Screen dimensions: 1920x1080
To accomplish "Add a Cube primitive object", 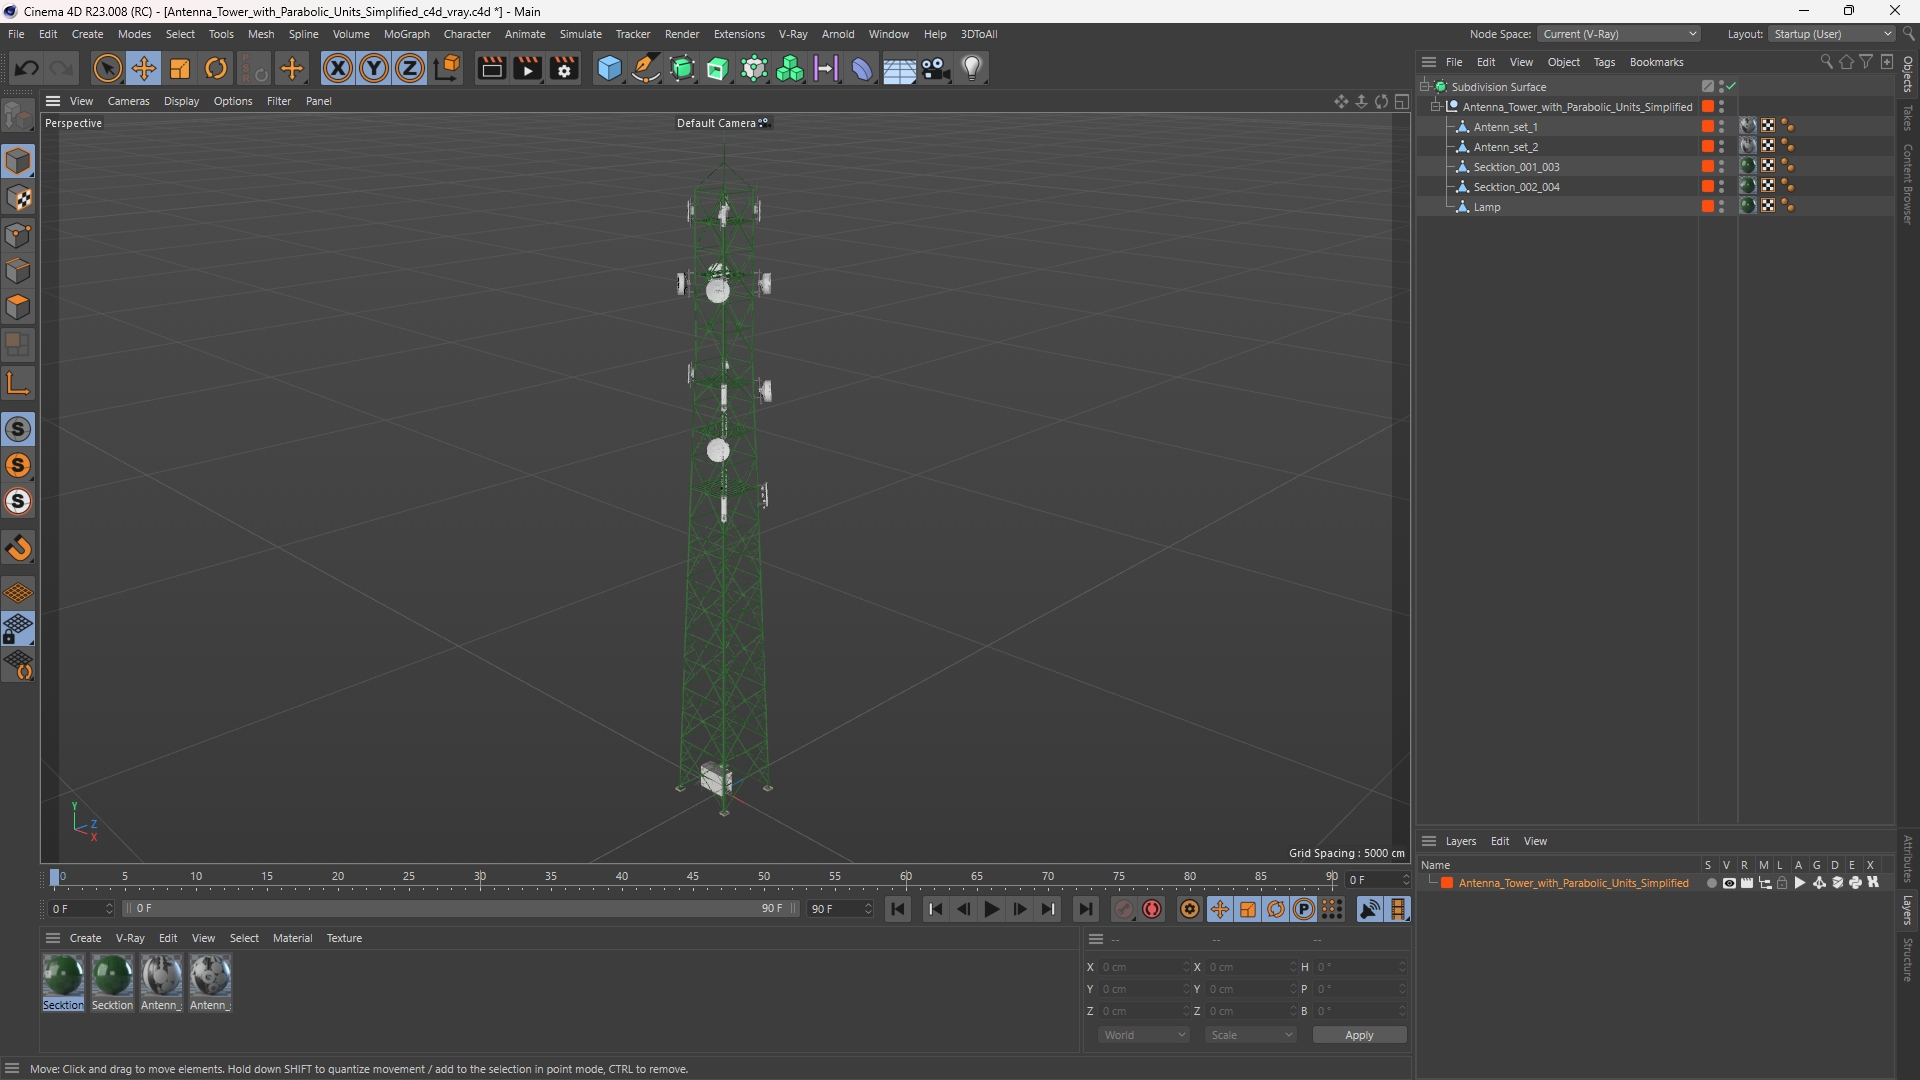I will point(609,69).
